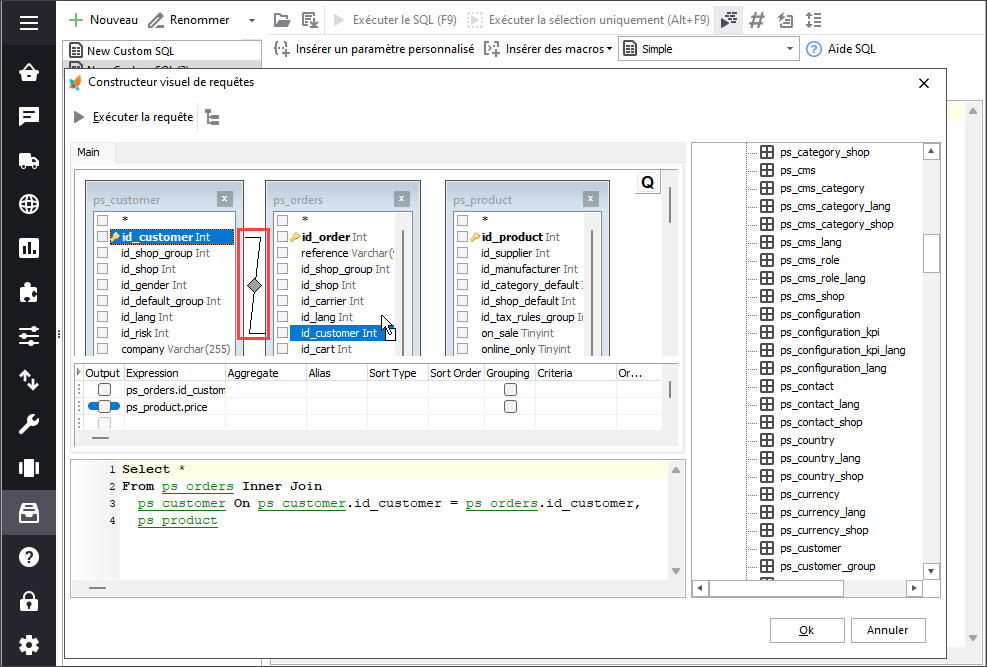Click the ps_cms_lang table icon

pos(767,242)
